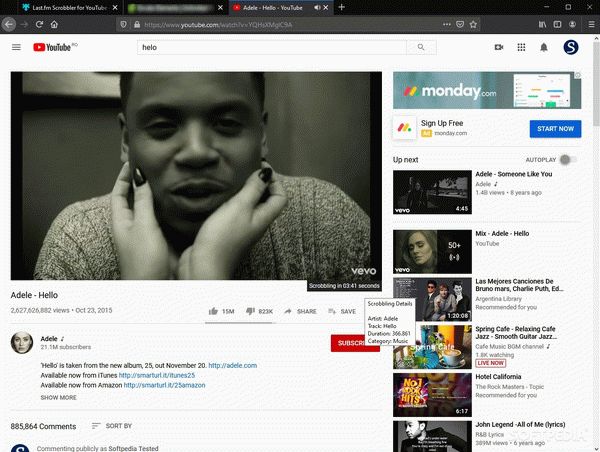The image size is (600, 452).
Task: Click the browser URL address bar
Action: click(x=291, y=24)
